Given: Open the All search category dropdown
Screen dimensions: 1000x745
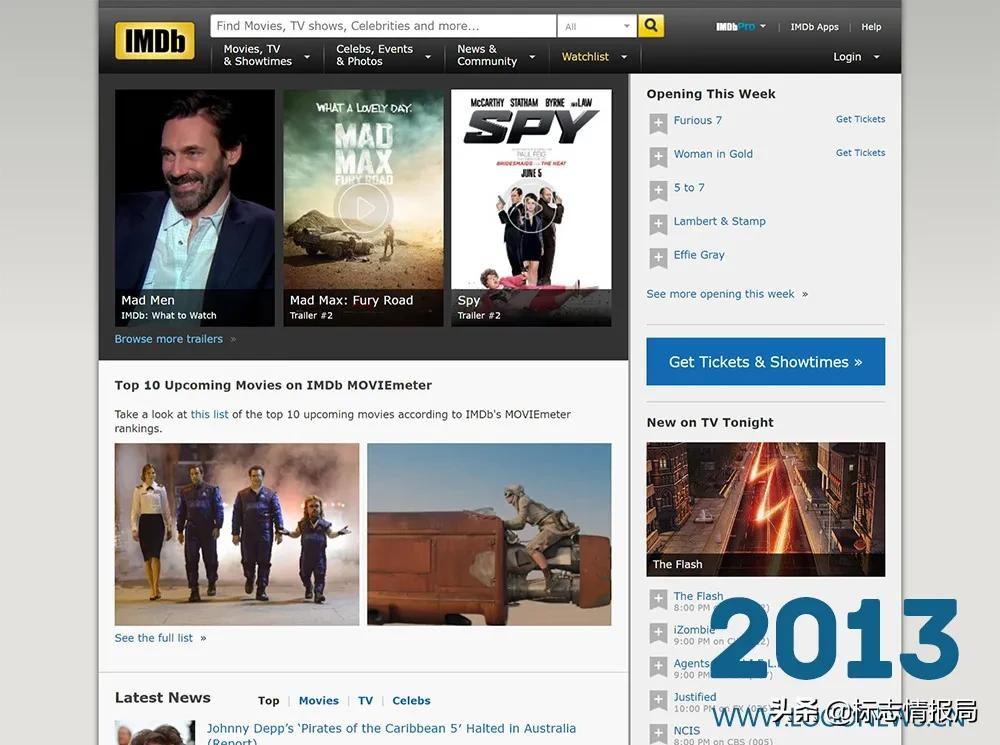Looking at the screenshot, I should 598,27.
